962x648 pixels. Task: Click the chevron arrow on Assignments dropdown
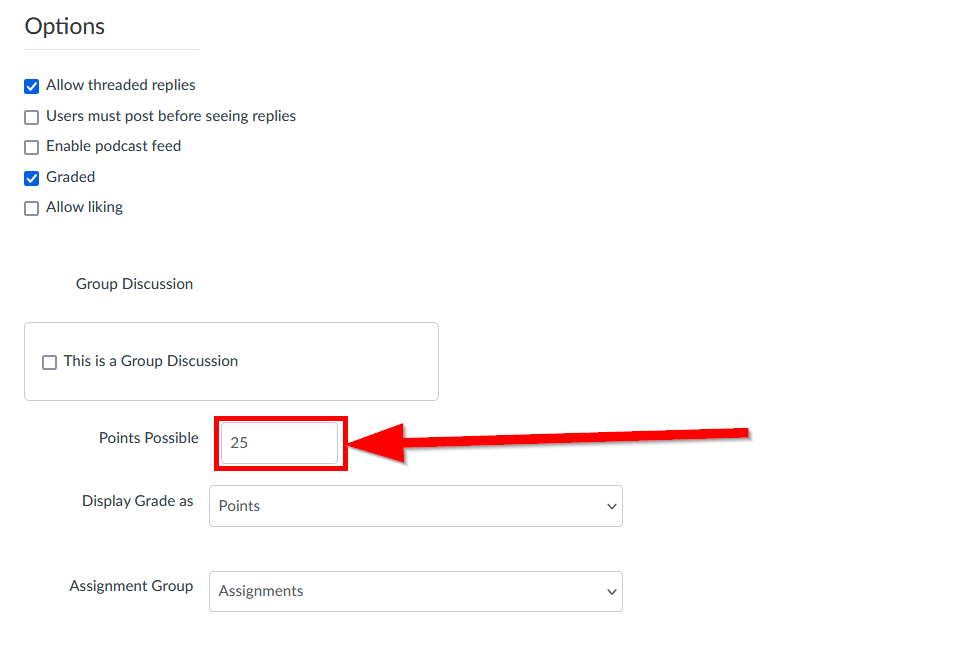click(x=611, y=592)
